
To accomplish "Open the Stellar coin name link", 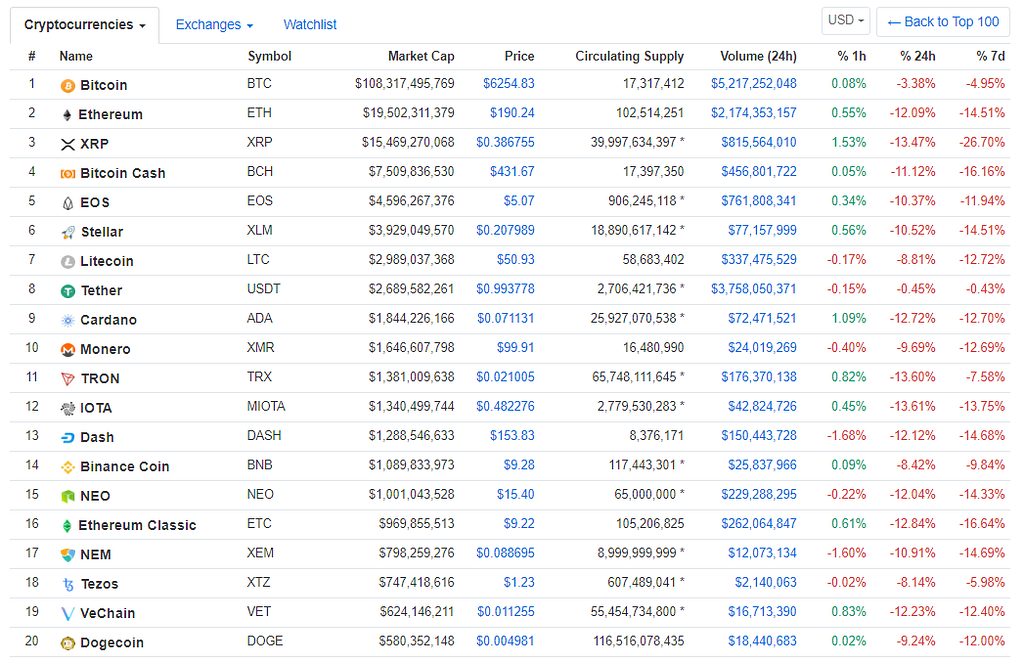I will click(x=102, y=232).
